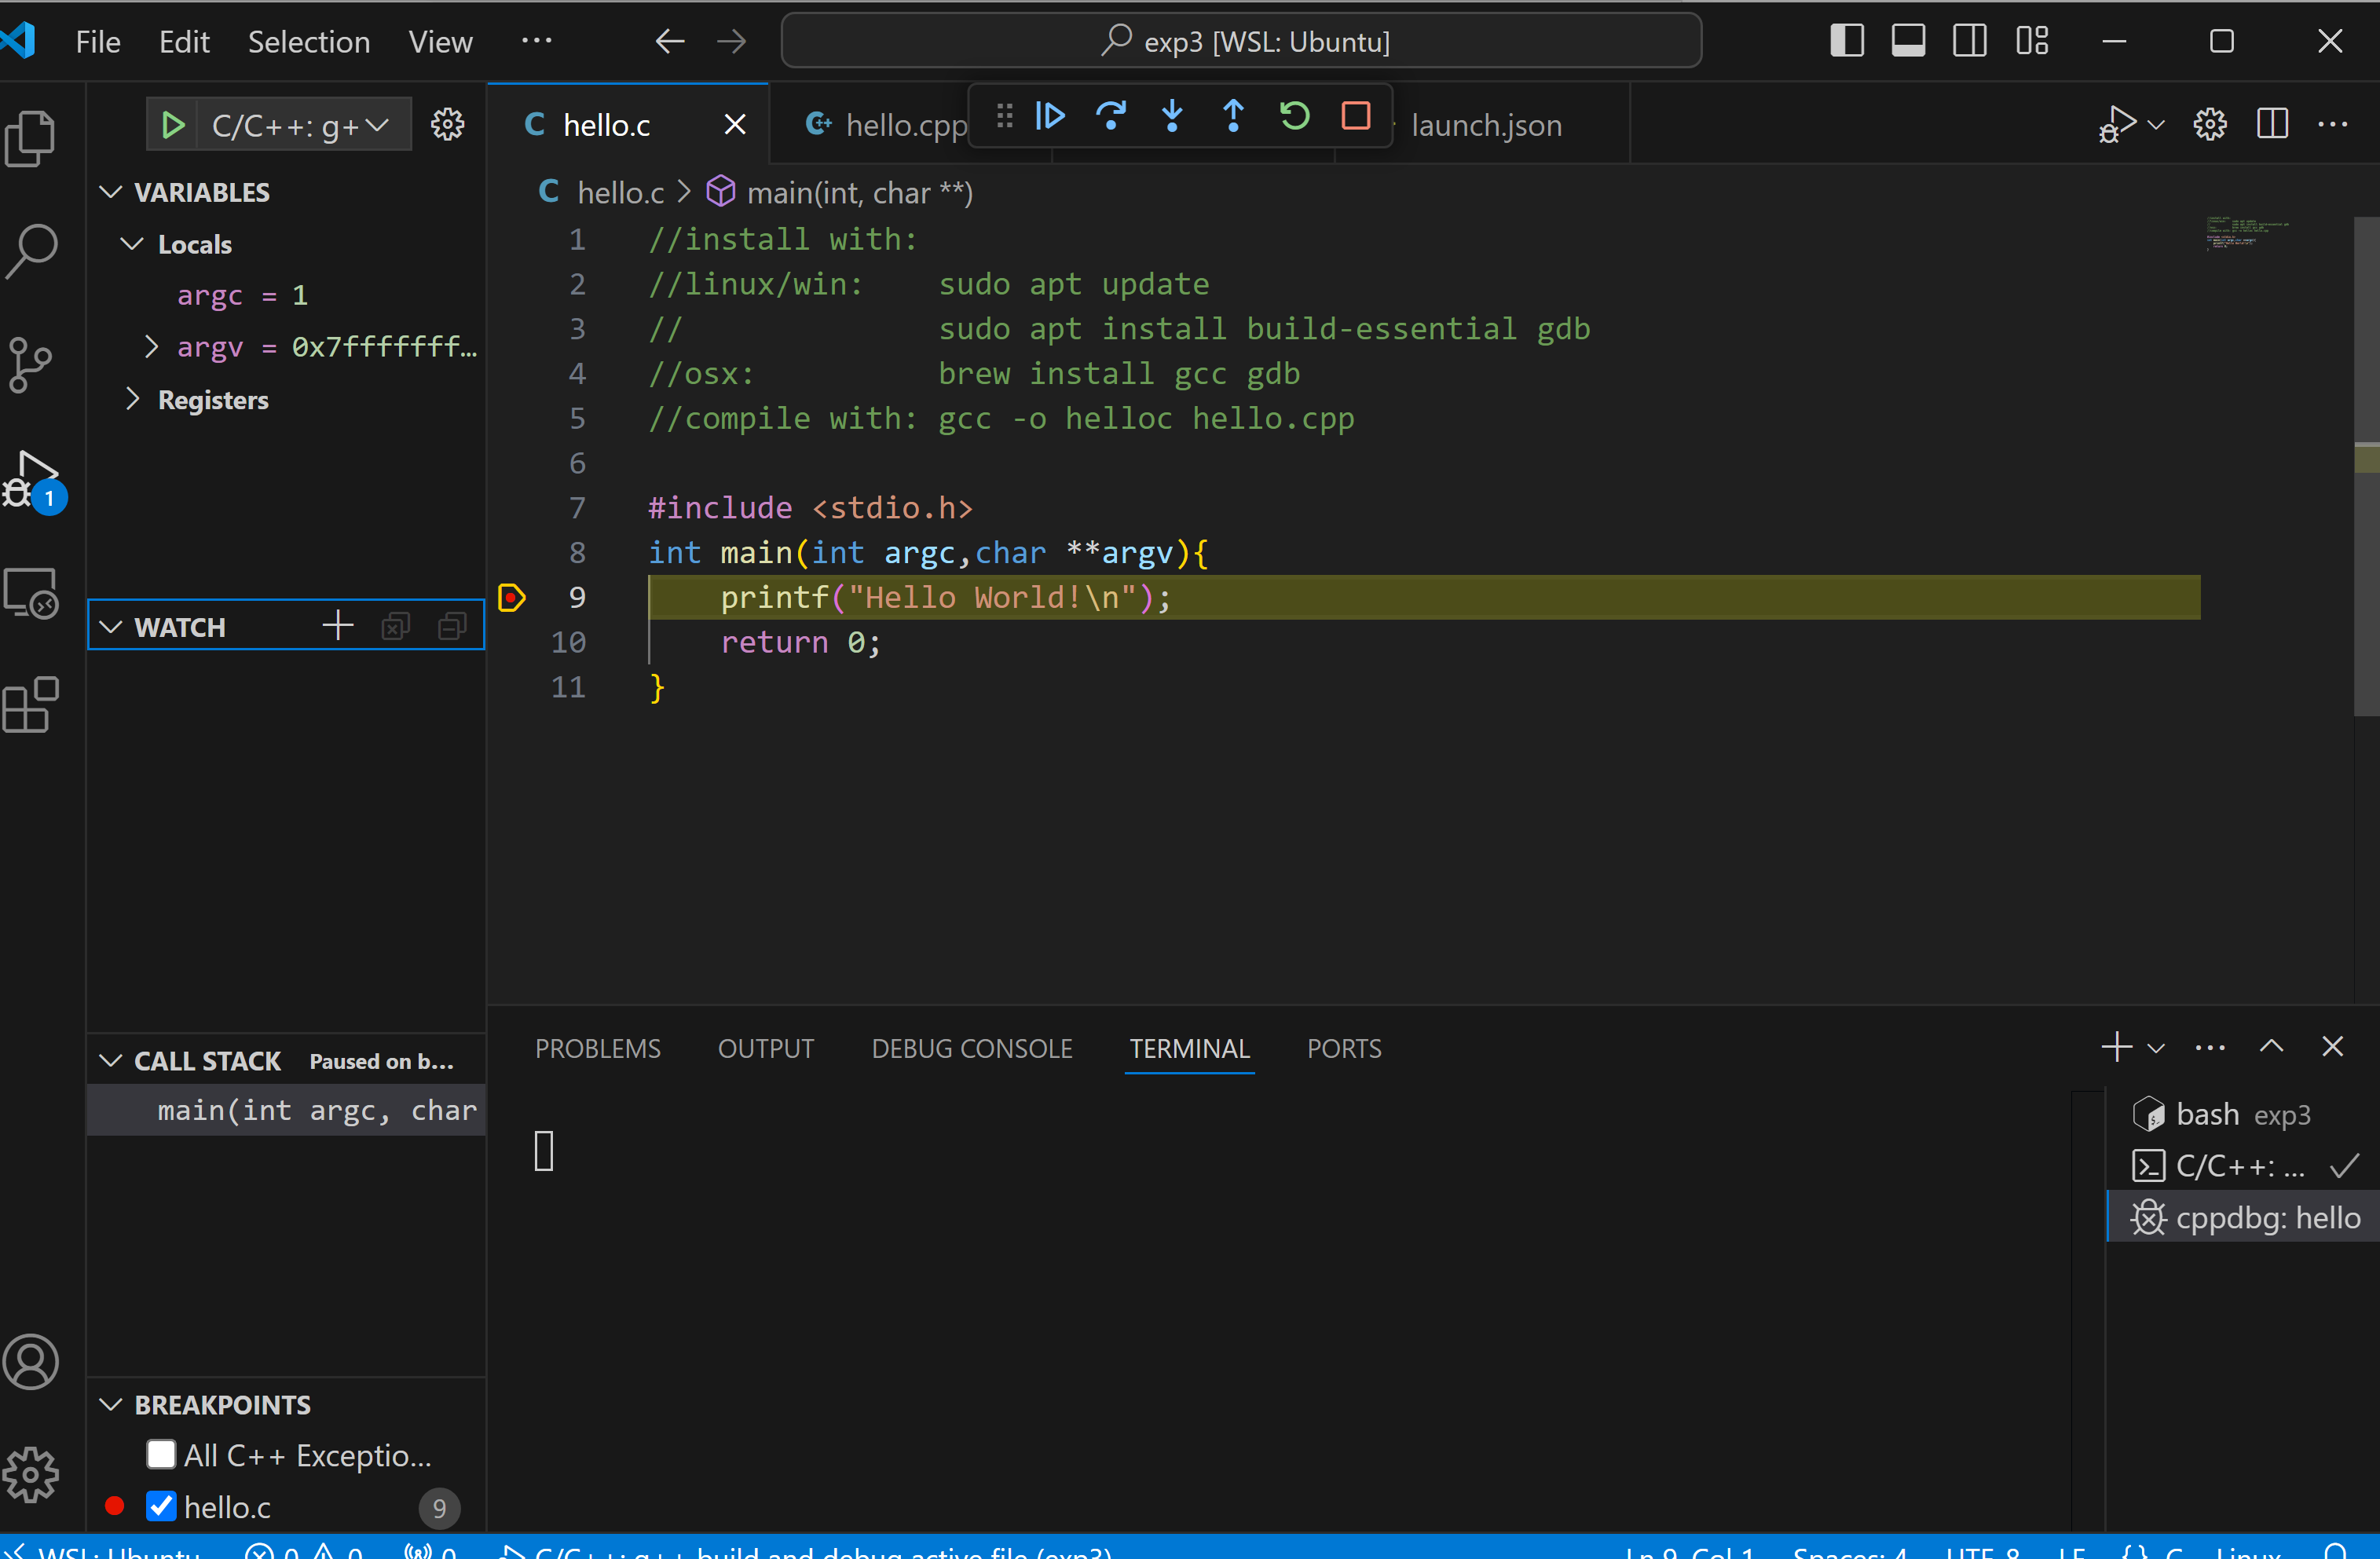Click the exp3 command center search box

point(1240,42)
